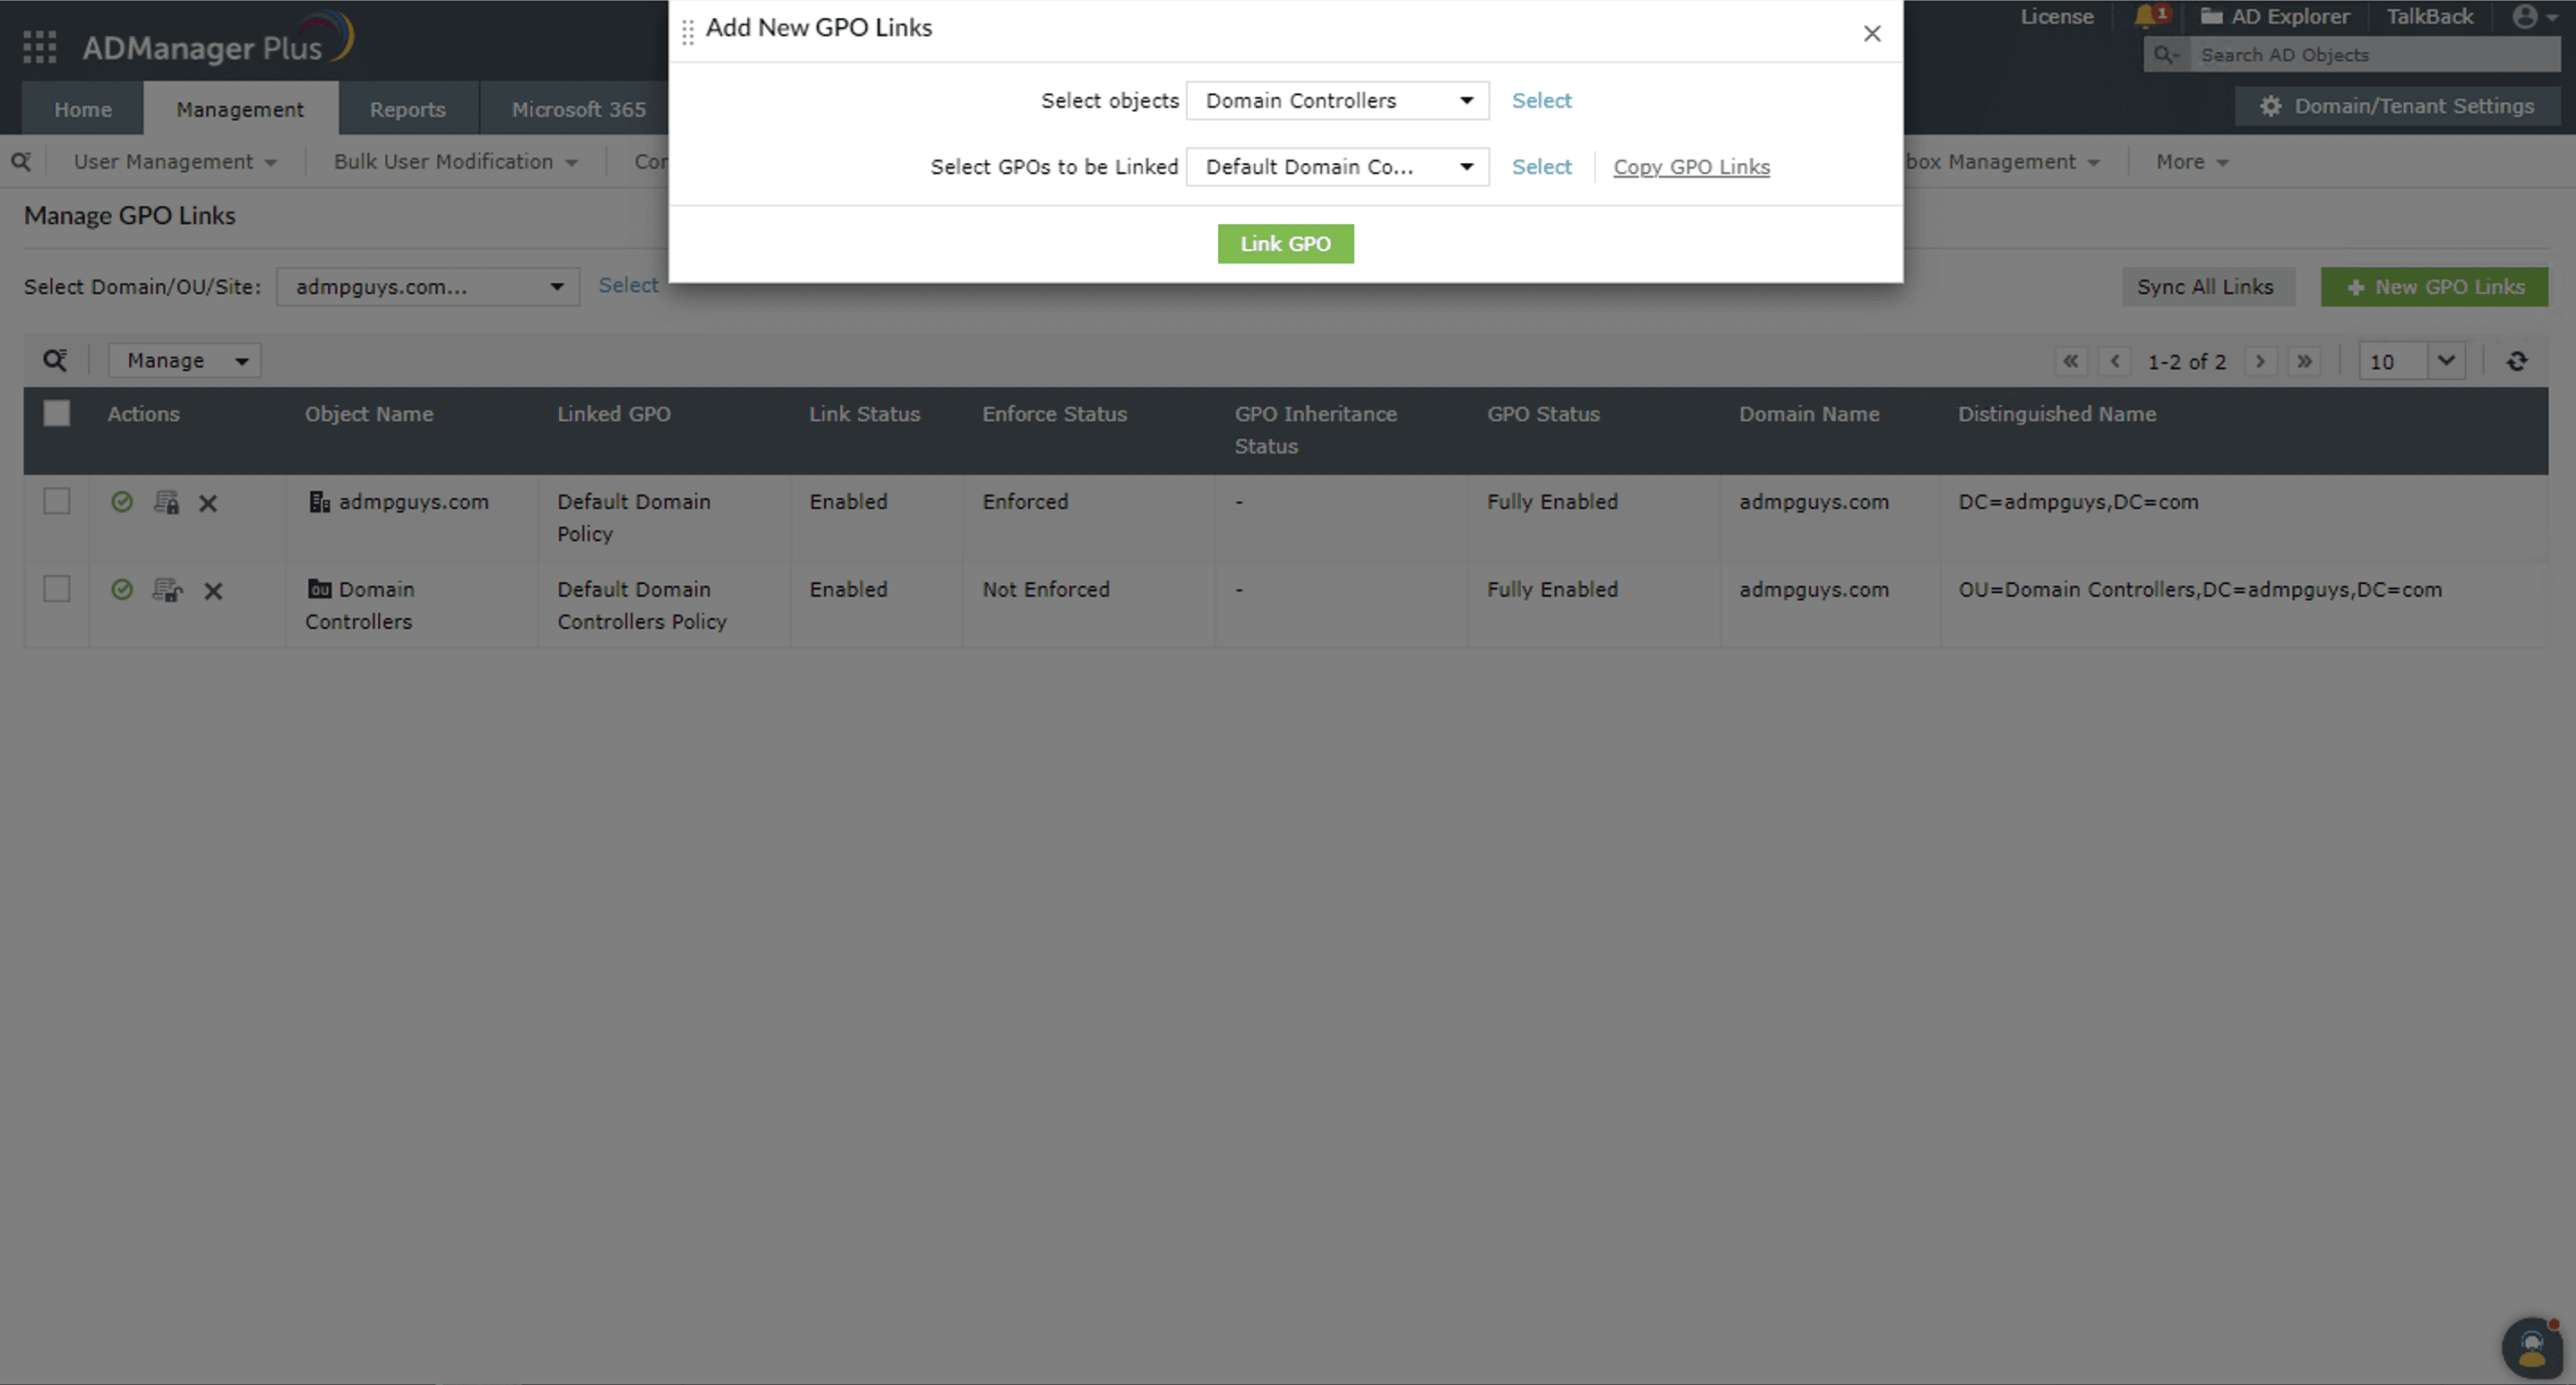Tick the select-all checkbox in table header
The height and width of the screenshot is (1385, 2576).
[x=57, y=413]
